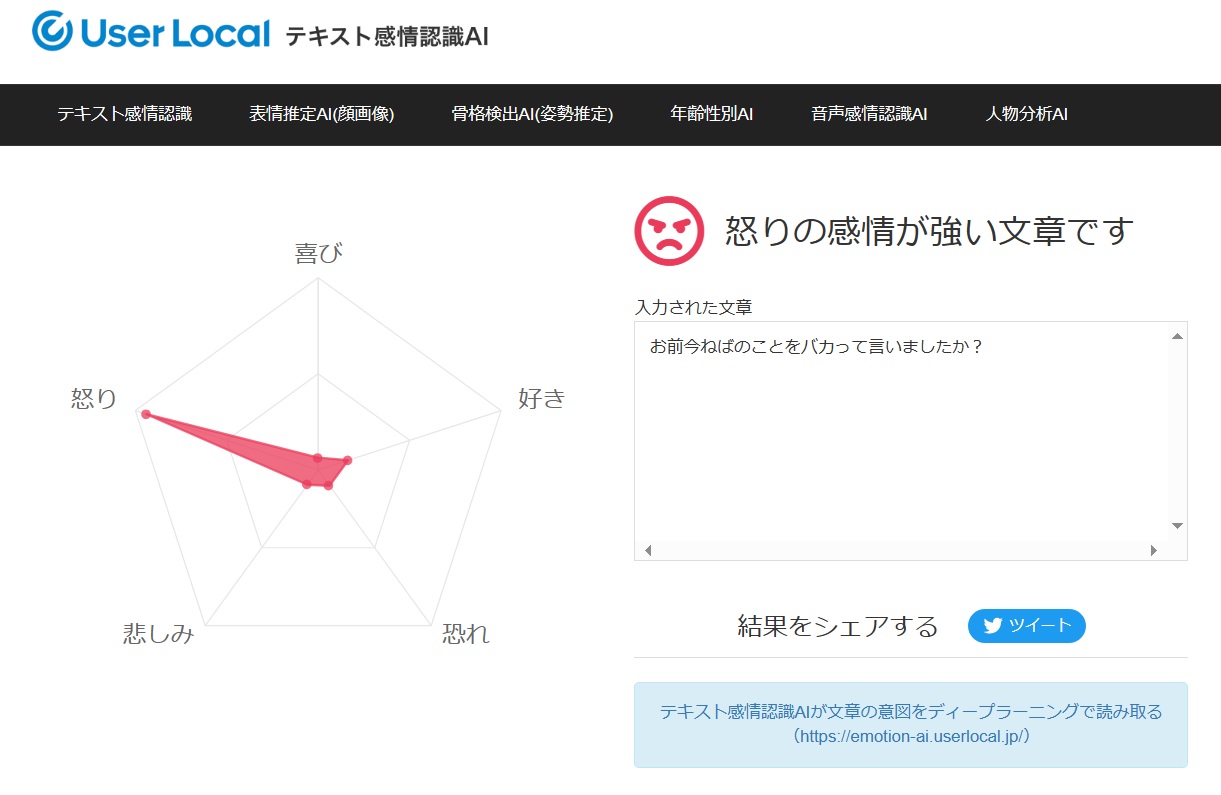This screenshot has width=1221, height=795.
Task: Click the emotion-ai.userlocal.jp link box
Action: pos(910,724)
